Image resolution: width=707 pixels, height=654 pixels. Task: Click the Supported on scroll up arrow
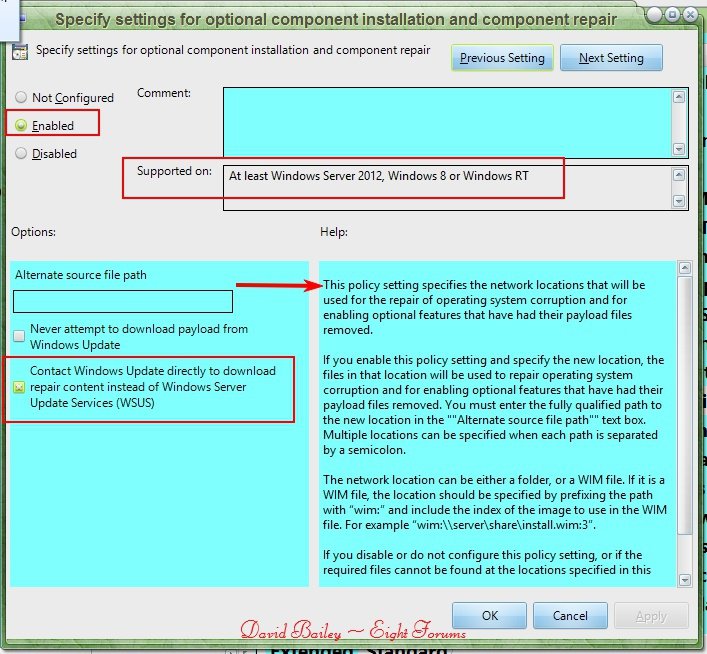click(x=679, y=175)
